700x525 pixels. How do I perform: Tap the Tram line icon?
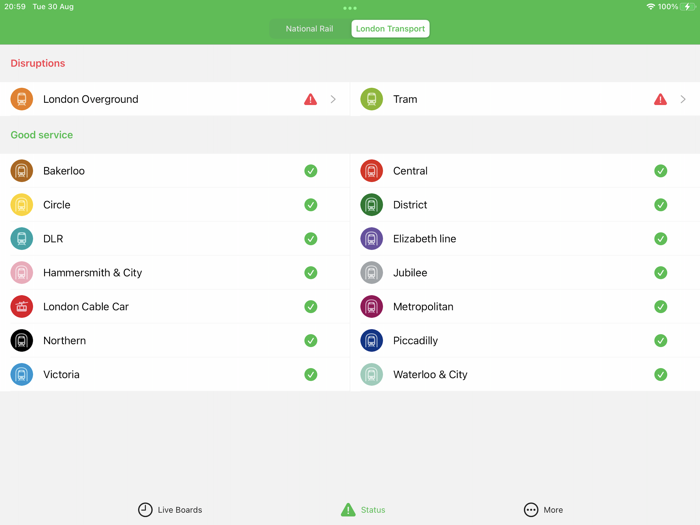(x=371, y=99)
